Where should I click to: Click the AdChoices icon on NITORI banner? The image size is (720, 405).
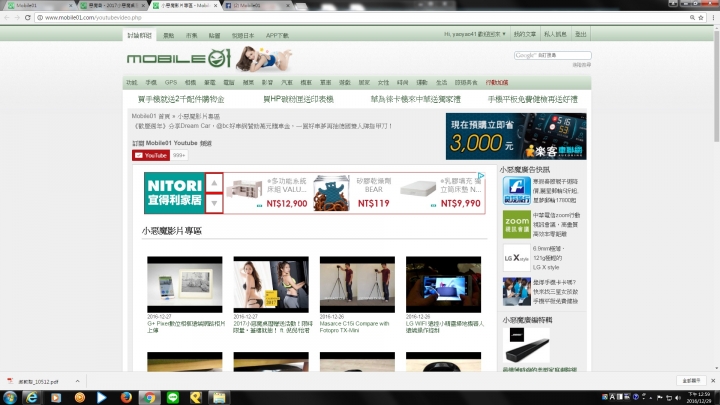481,175
